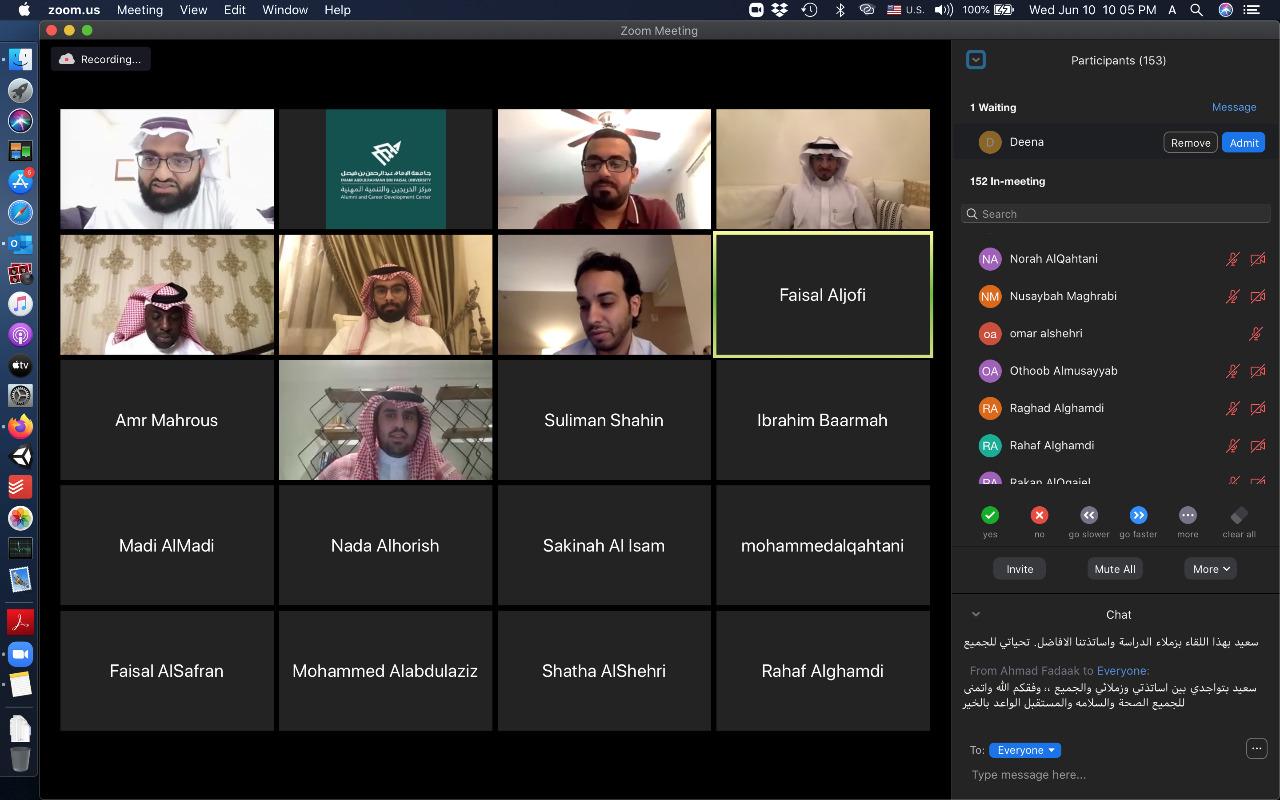Open the 'Everyone' chat recipient dropdown
1280x800 pixels.
coord(1025,750)
